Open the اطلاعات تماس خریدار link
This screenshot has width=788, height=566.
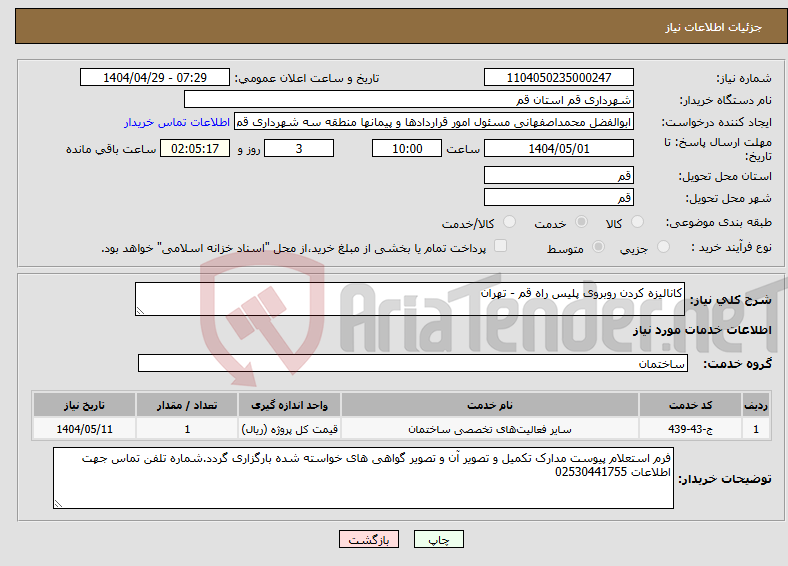177,122
